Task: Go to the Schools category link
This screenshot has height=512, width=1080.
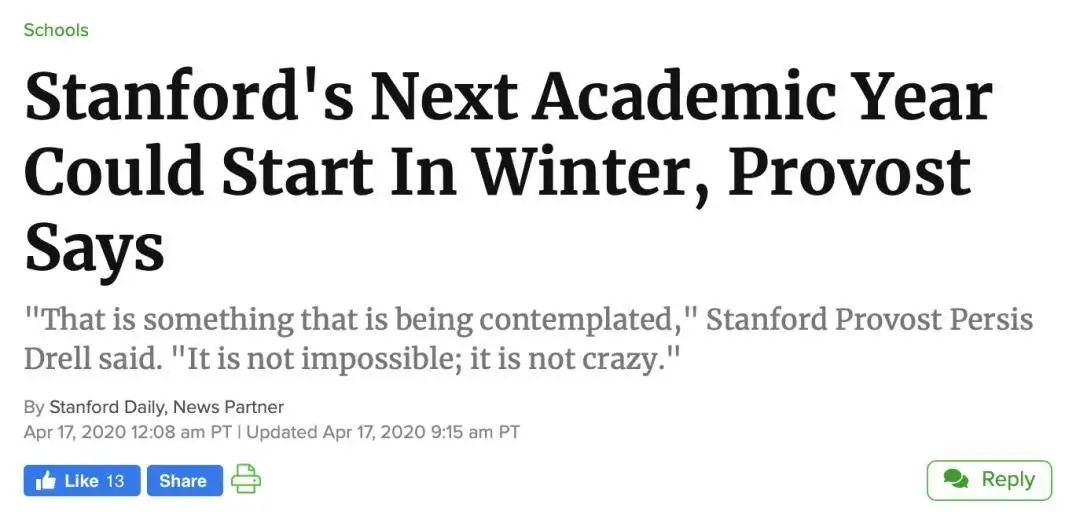Action: coord(56,30)
